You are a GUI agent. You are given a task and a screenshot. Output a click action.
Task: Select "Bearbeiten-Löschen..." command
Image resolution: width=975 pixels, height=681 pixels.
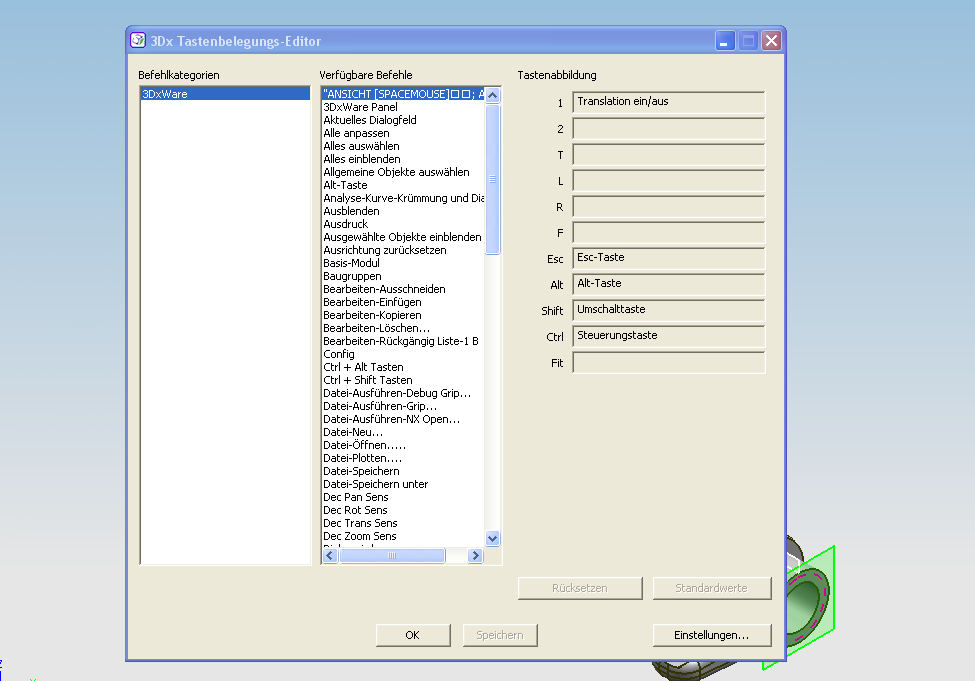point(402,328)
